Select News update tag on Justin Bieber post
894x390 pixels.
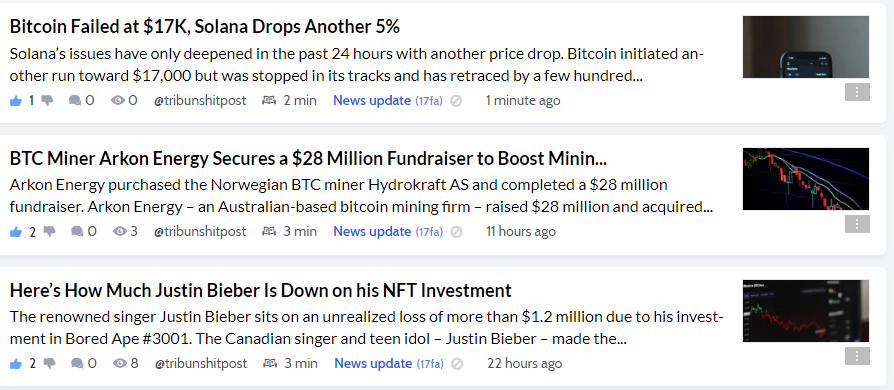coord(373,363)
